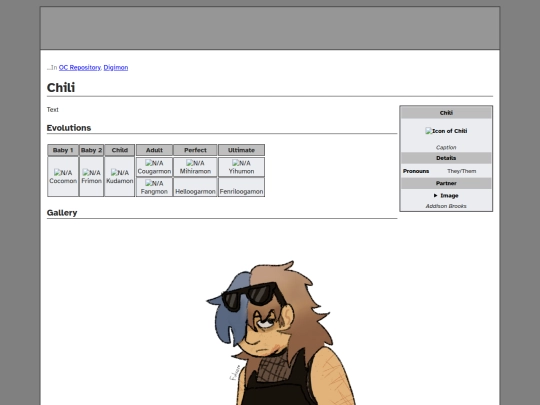Click the Evolutions section heading

69,128
